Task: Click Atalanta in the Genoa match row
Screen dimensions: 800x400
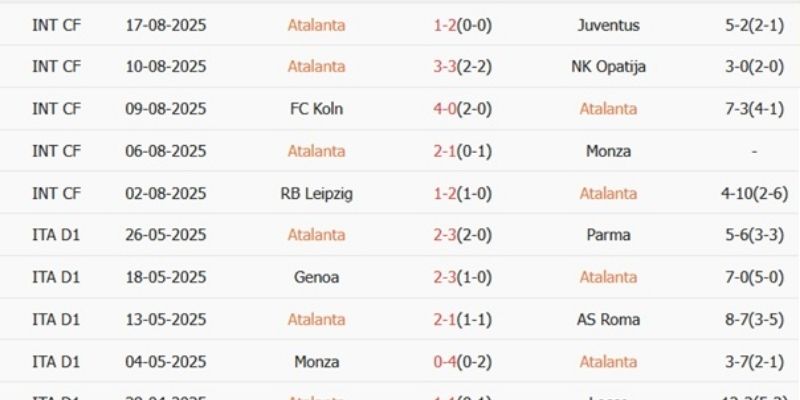Action: click(608, 277)
